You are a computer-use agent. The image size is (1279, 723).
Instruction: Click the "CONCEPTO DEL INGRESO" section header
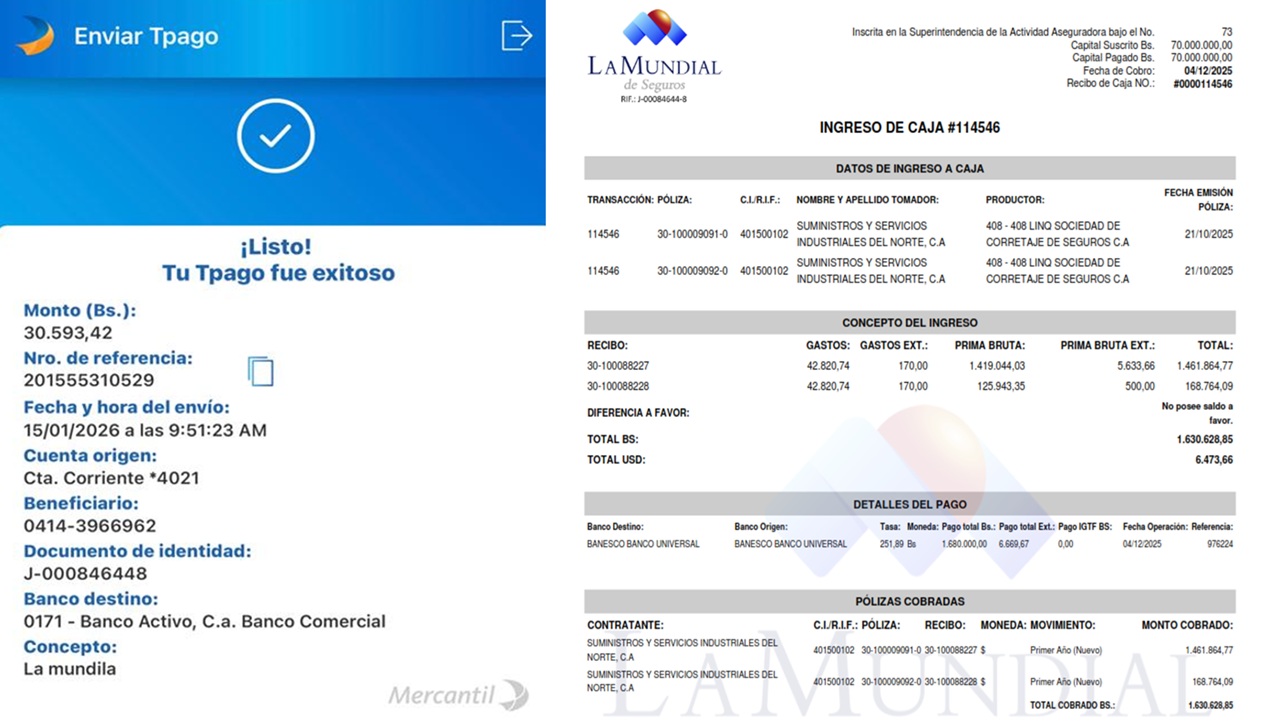click(909, 323)
